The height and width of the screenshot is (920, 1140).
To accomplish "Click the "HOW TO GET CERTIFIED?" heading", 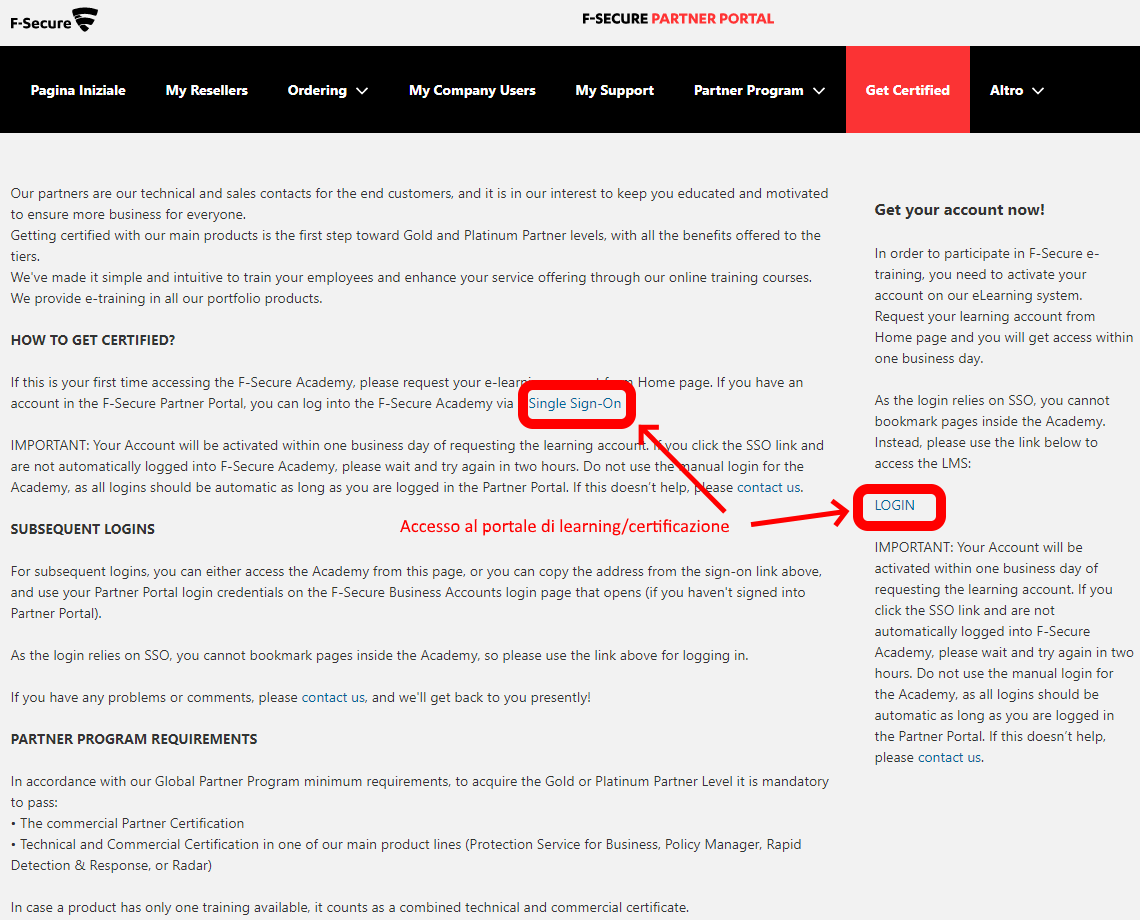I will point(93,340).
